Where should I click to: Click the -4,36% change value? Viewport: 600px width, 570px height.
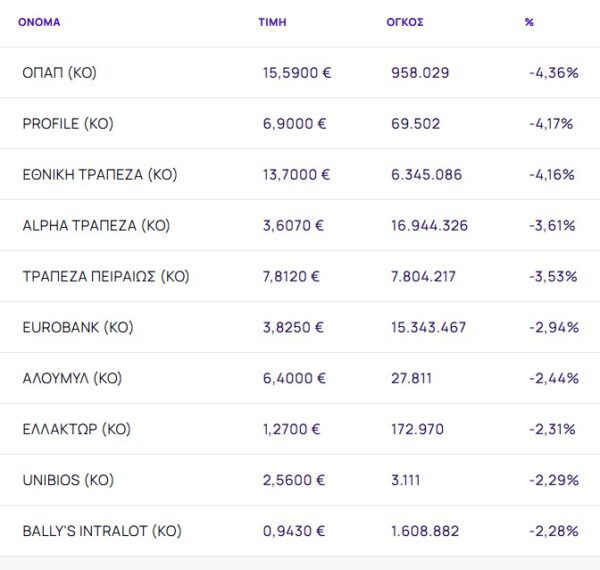[x=552, y=73]
